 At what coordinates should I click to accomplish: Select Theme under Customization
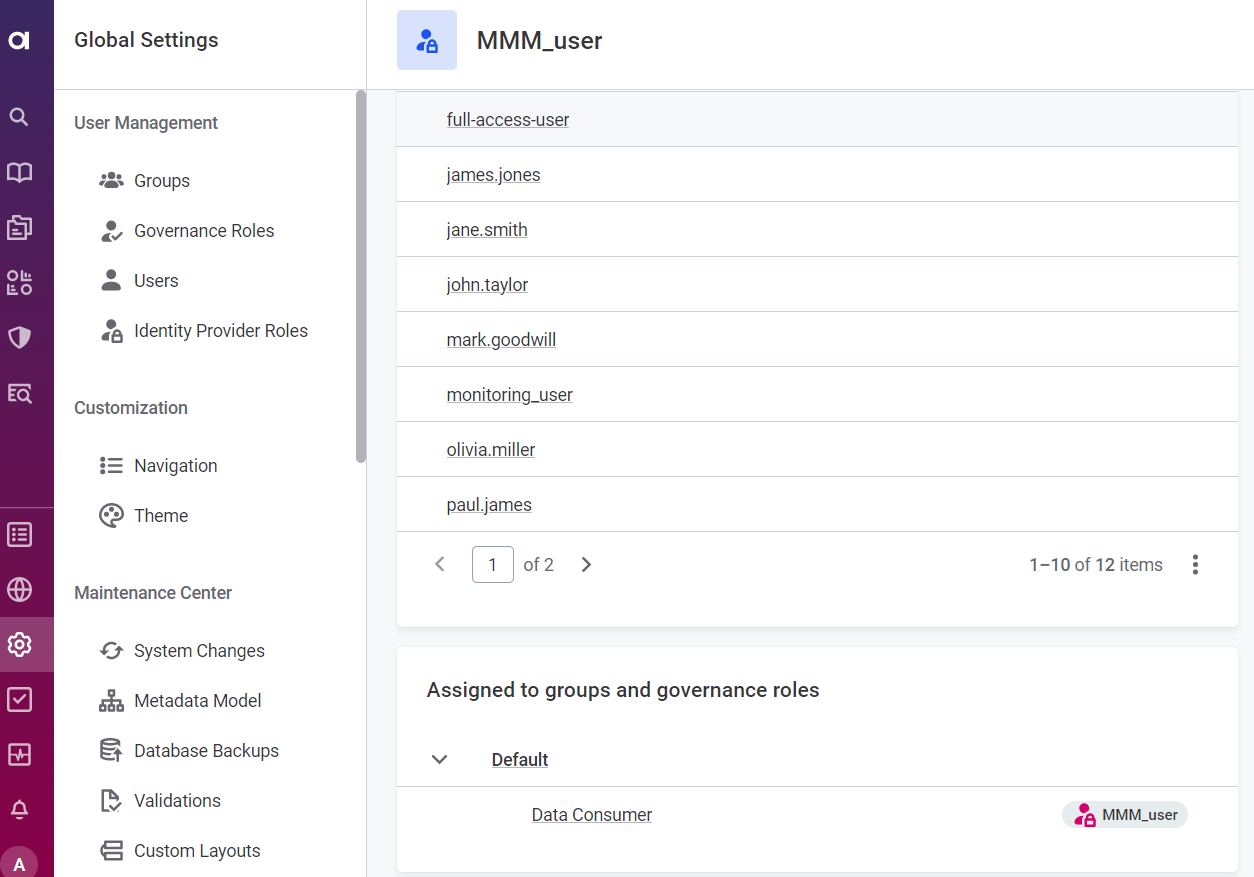tap(161, 515)
